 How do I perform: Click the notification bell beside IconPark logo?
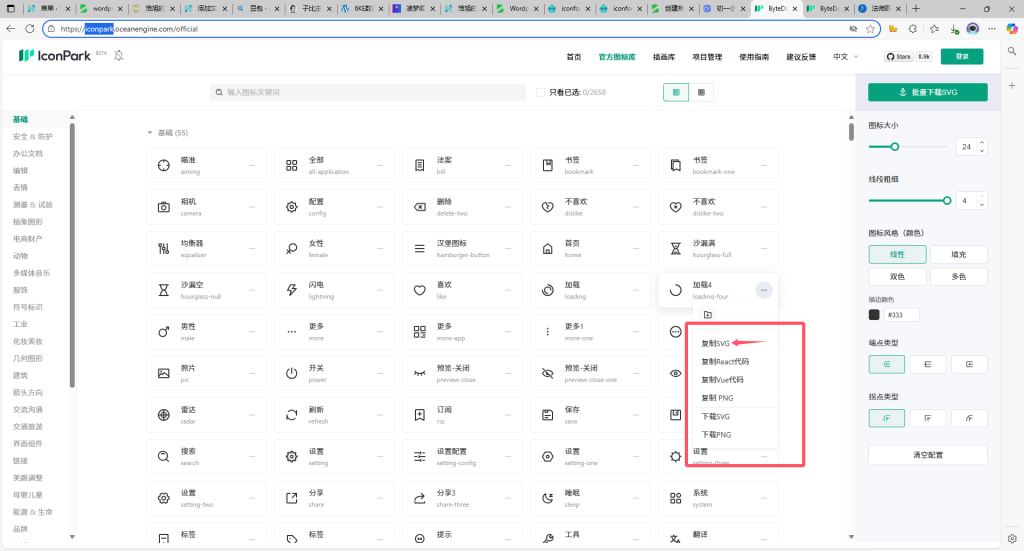coord(119,56)
